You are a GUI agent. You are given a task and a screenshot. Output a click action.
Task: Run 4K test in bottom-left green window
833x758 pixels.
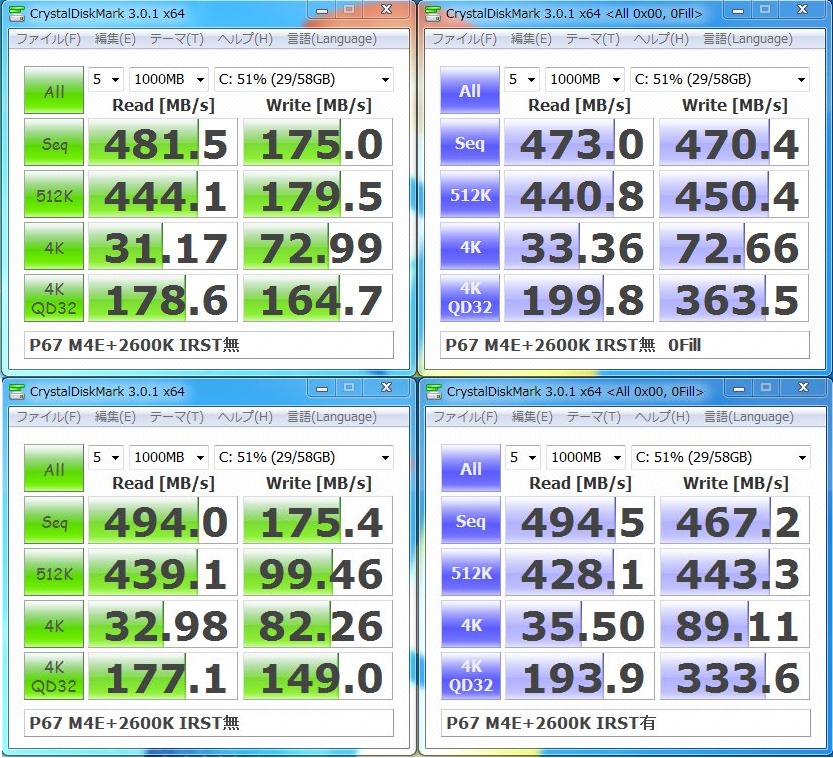pyautogui.click(x=54, y=624)
